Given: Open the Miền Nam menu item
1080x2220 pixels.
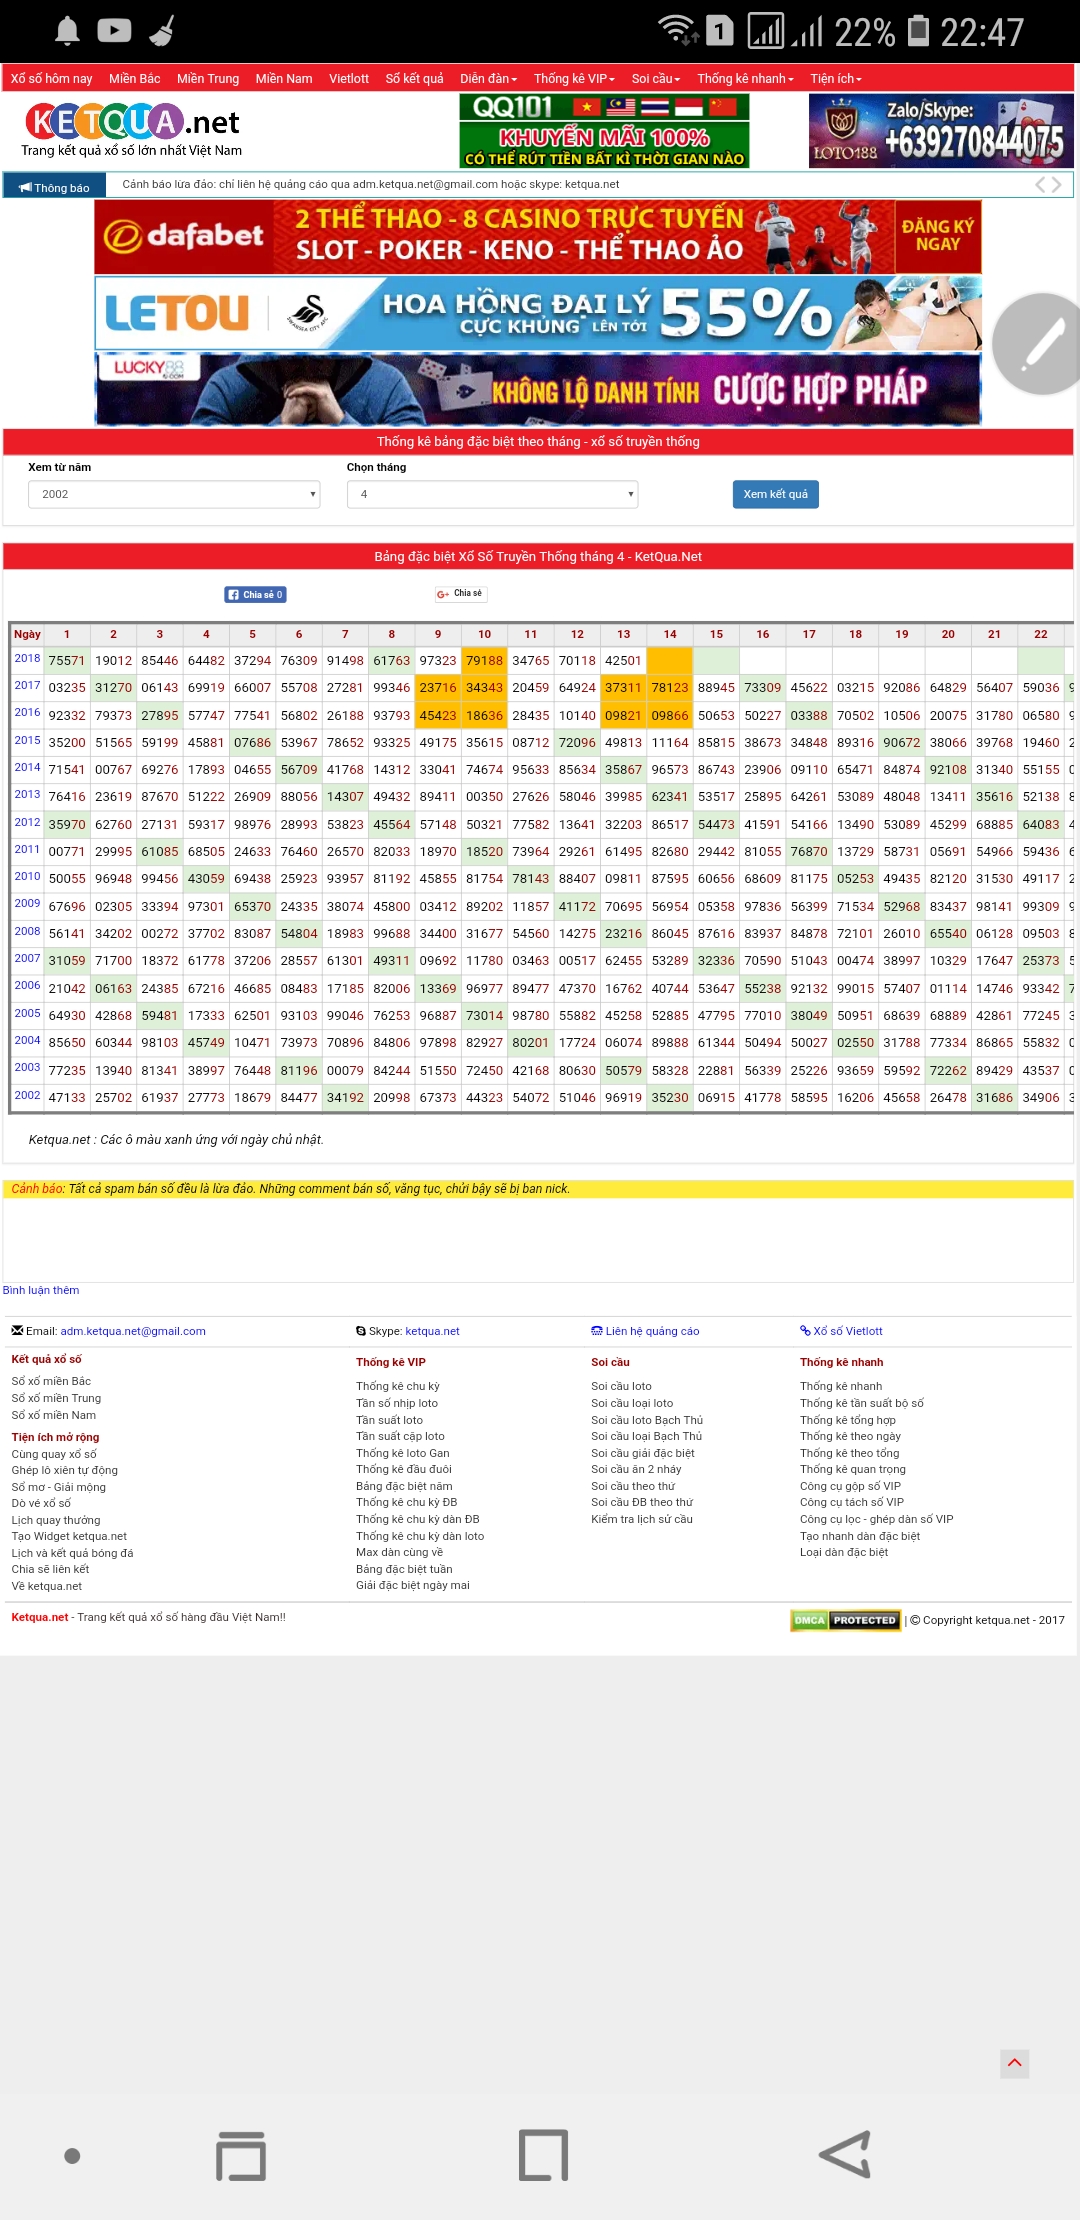Looking at the screenshot, I should pos(284,78).
